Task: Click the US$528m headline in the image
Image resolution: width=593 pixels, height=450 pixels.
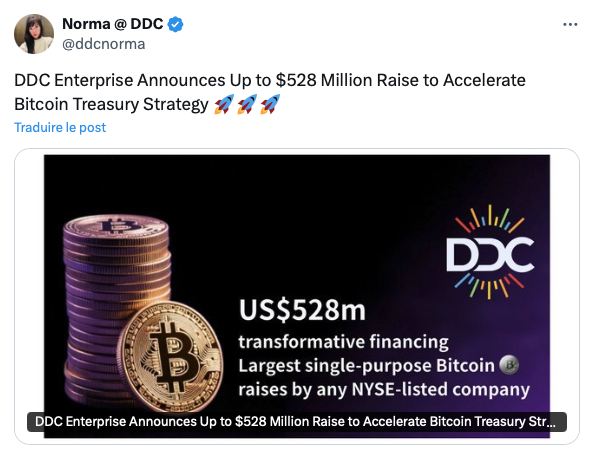Action: point(302,310)
